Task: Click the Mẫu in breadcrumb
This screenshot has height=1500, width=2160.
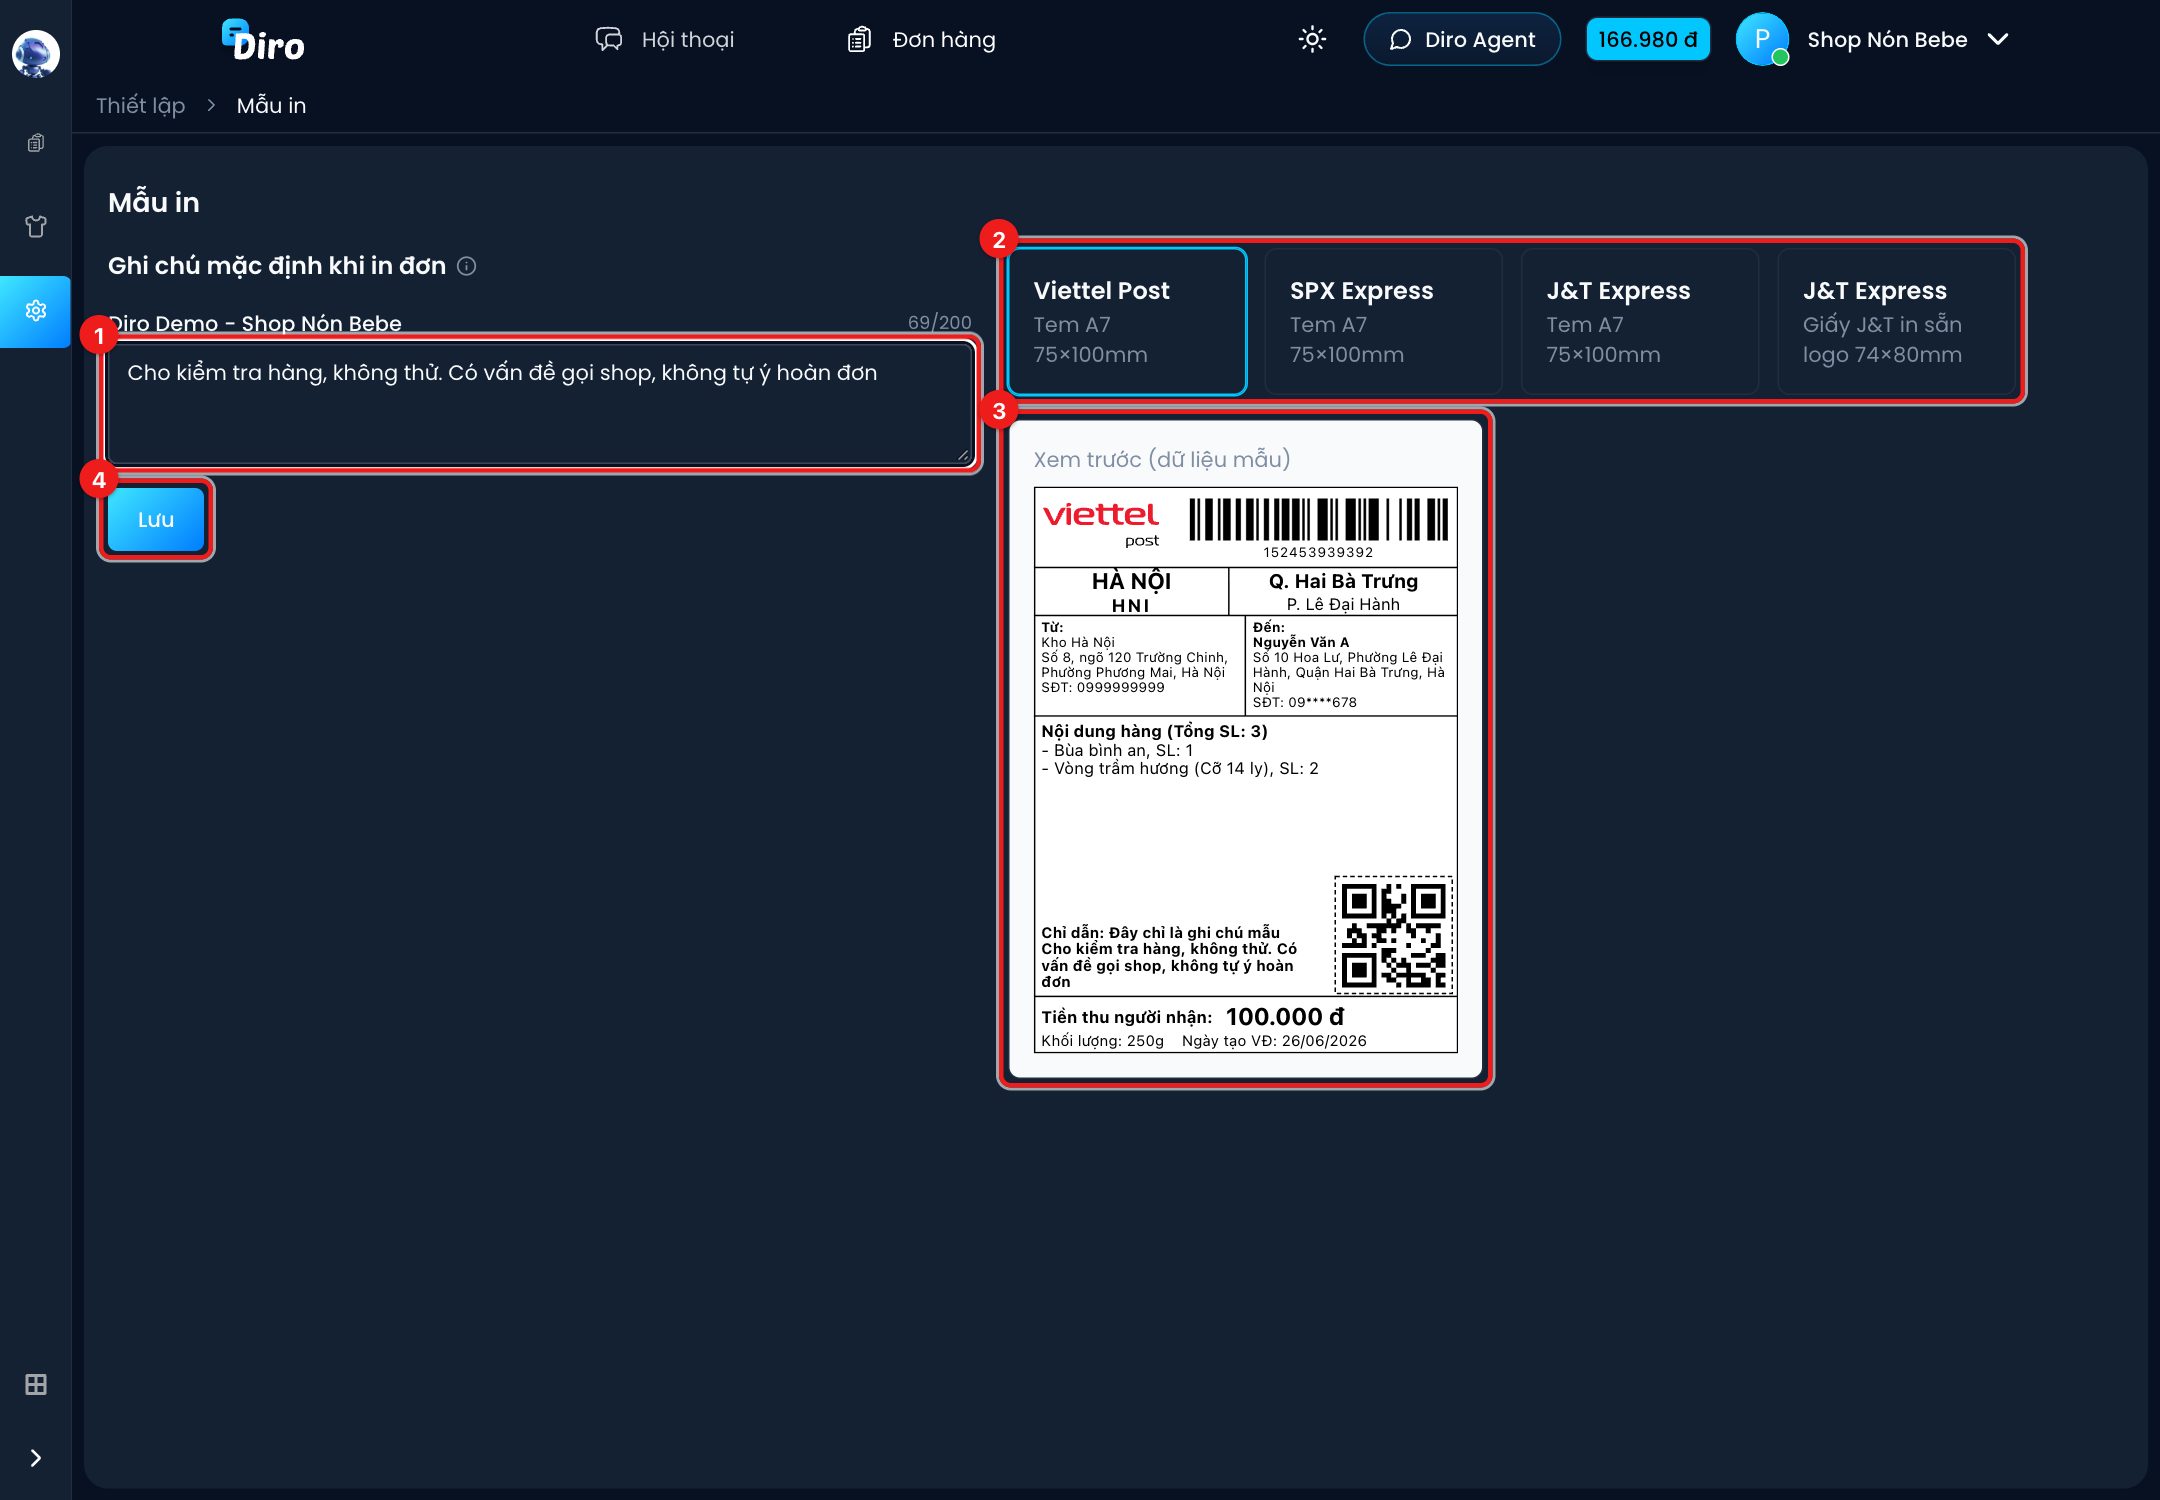Action: [x=272, y=106]
